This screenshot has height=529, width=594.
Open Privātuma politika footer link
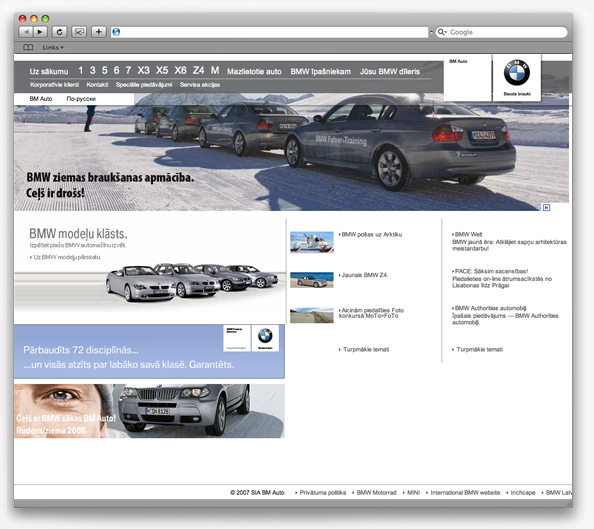point(320,493)
